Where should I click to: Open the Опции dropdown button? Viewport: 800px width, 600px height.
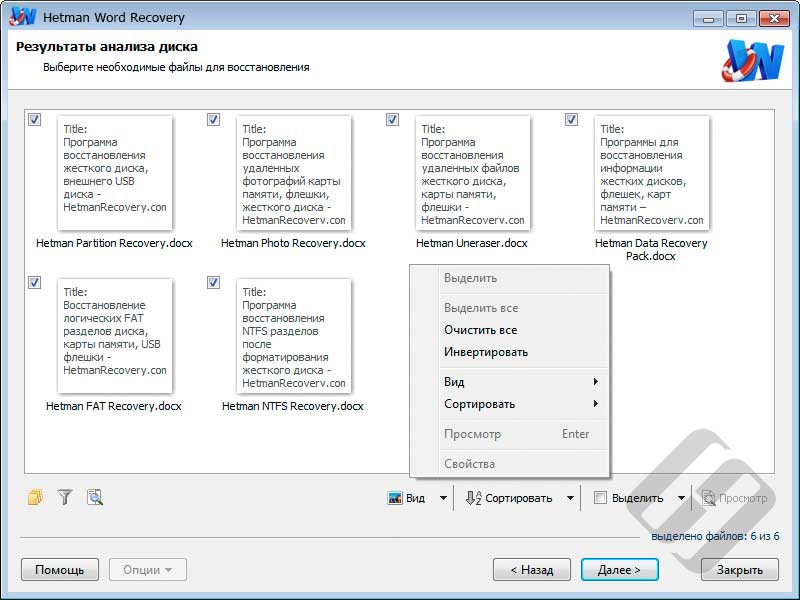tap(147, 569)
